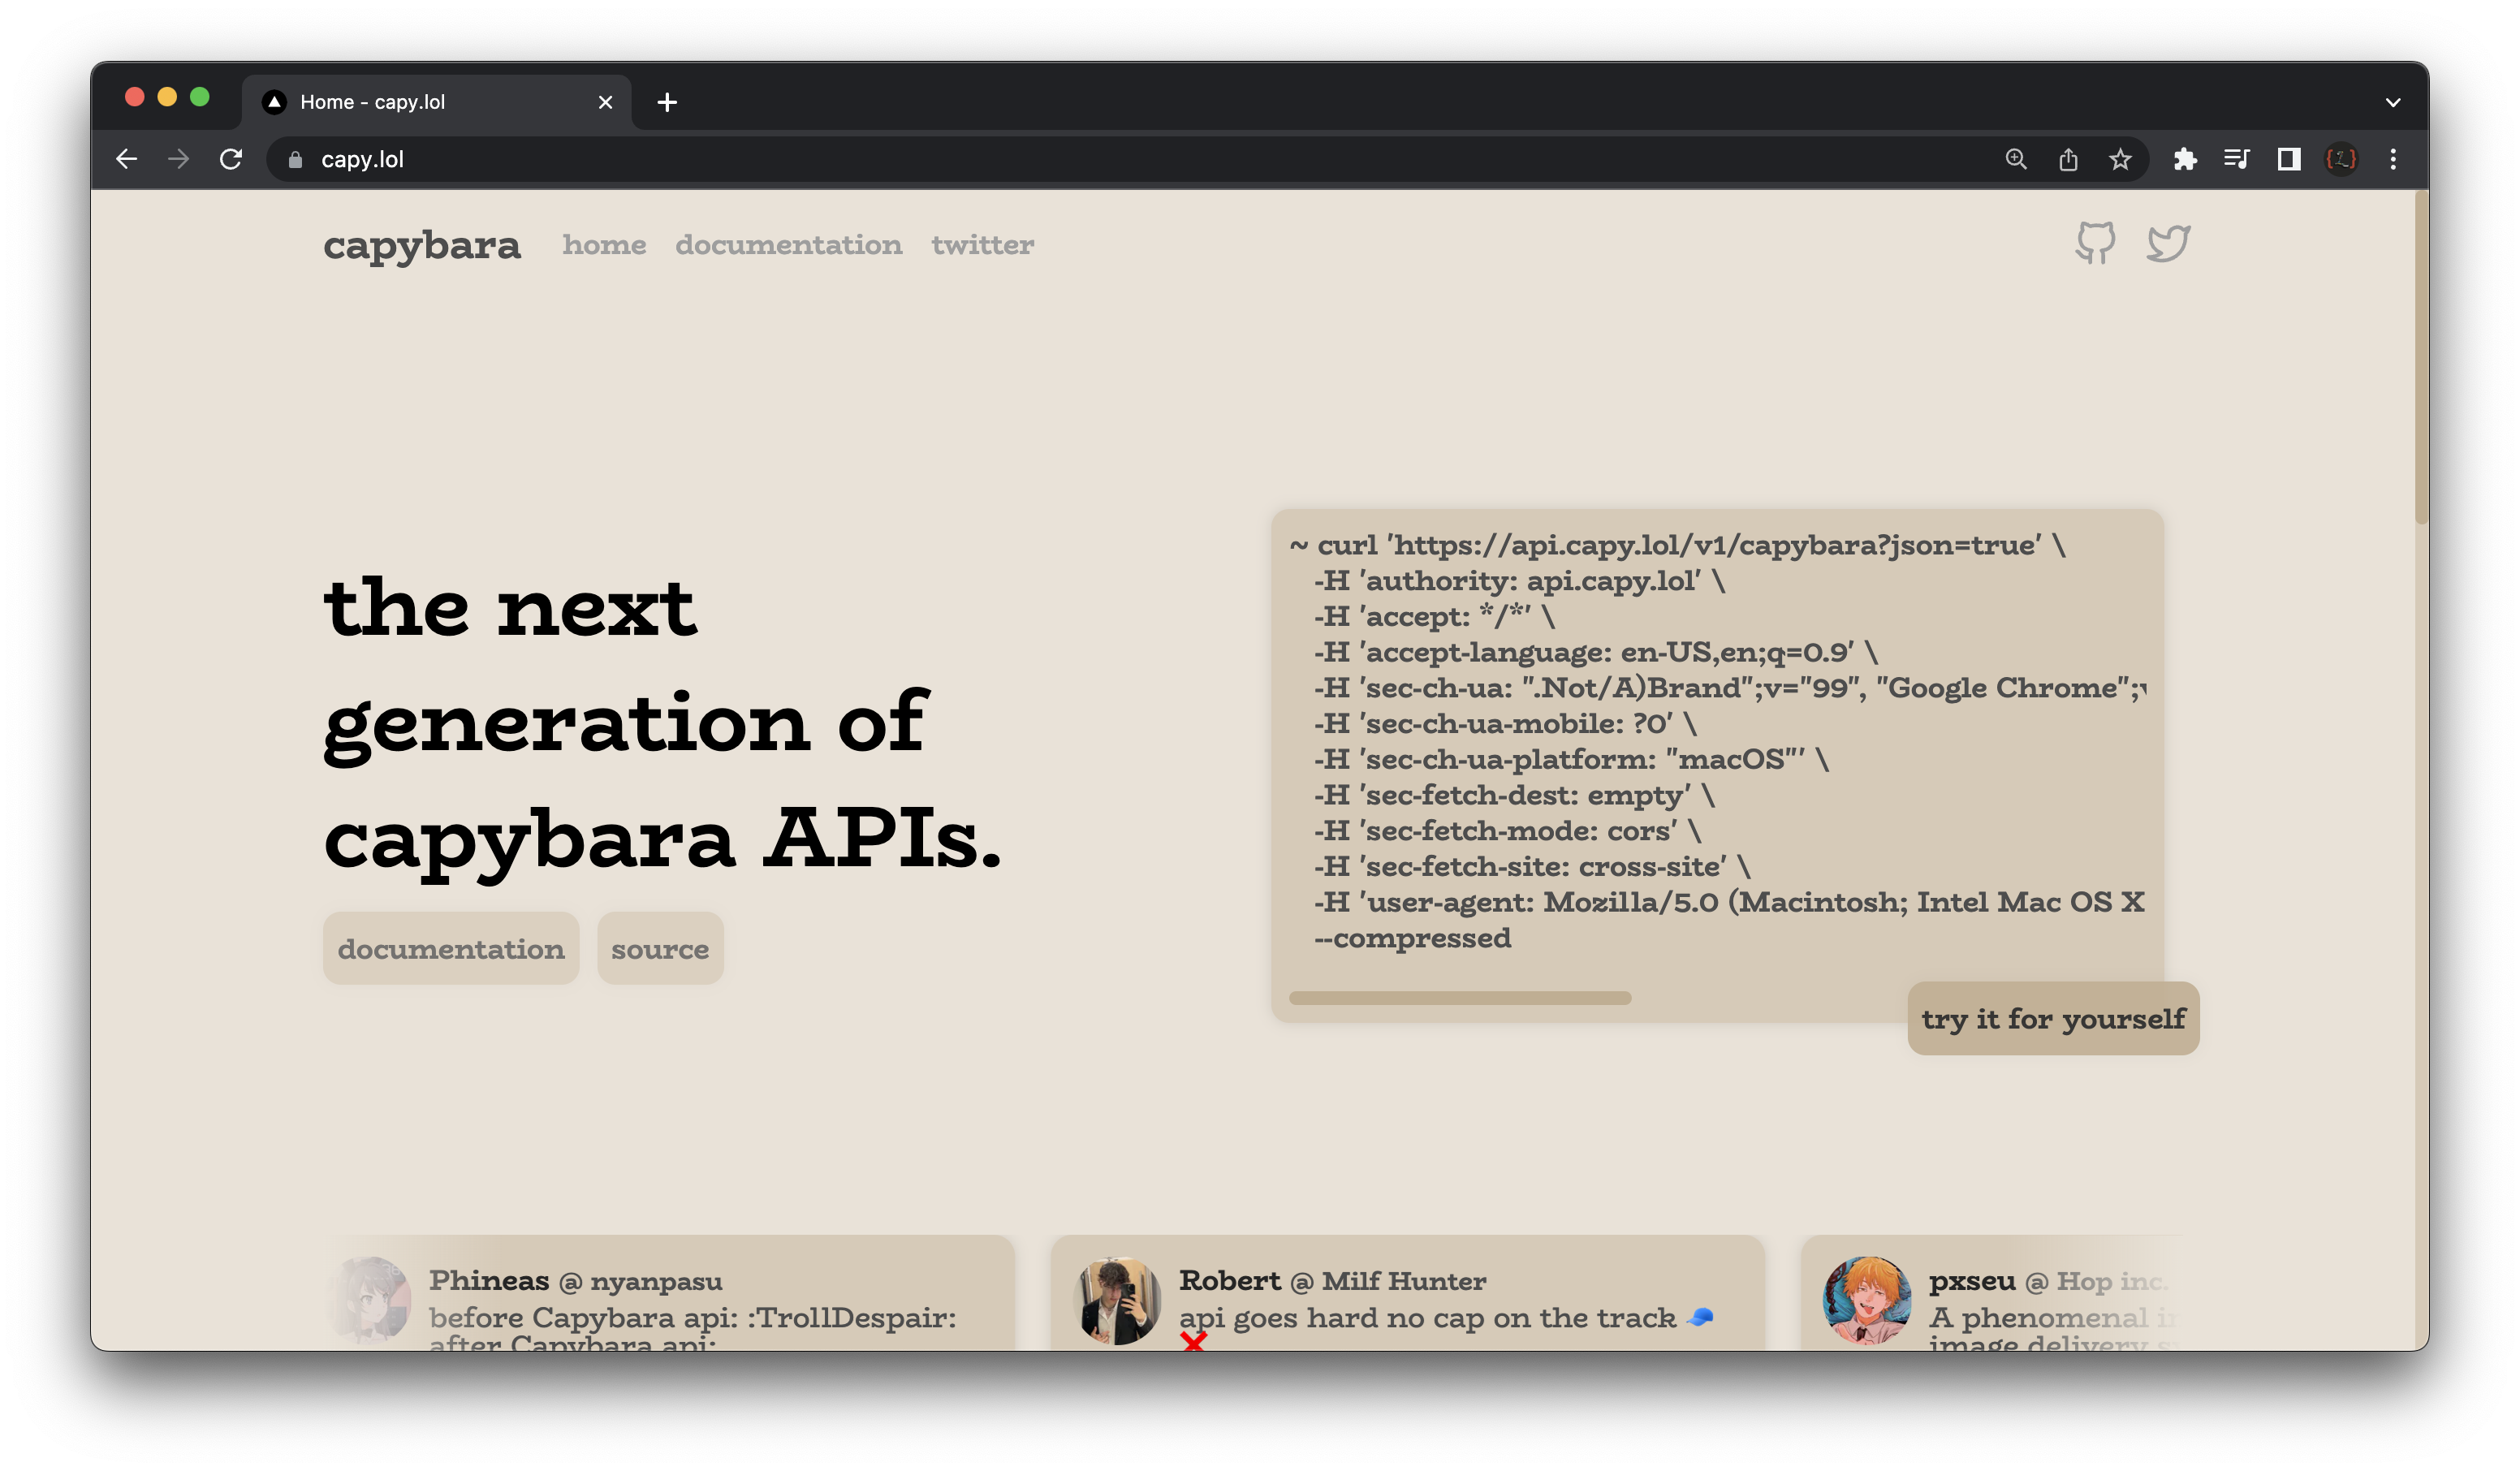Click "accept: */*" header line
Viewport: 2520px width, 1471px height.
pyautogui.click(x=1434, y=616)
